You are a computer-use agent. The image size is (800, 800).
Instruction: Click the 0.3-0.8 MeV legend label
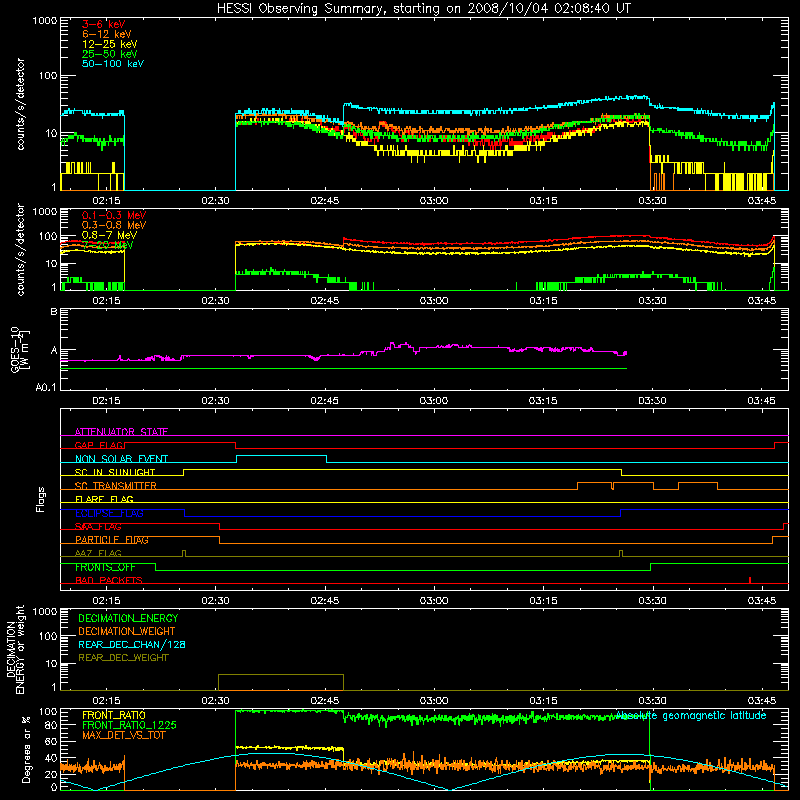[x=114, y=225]
